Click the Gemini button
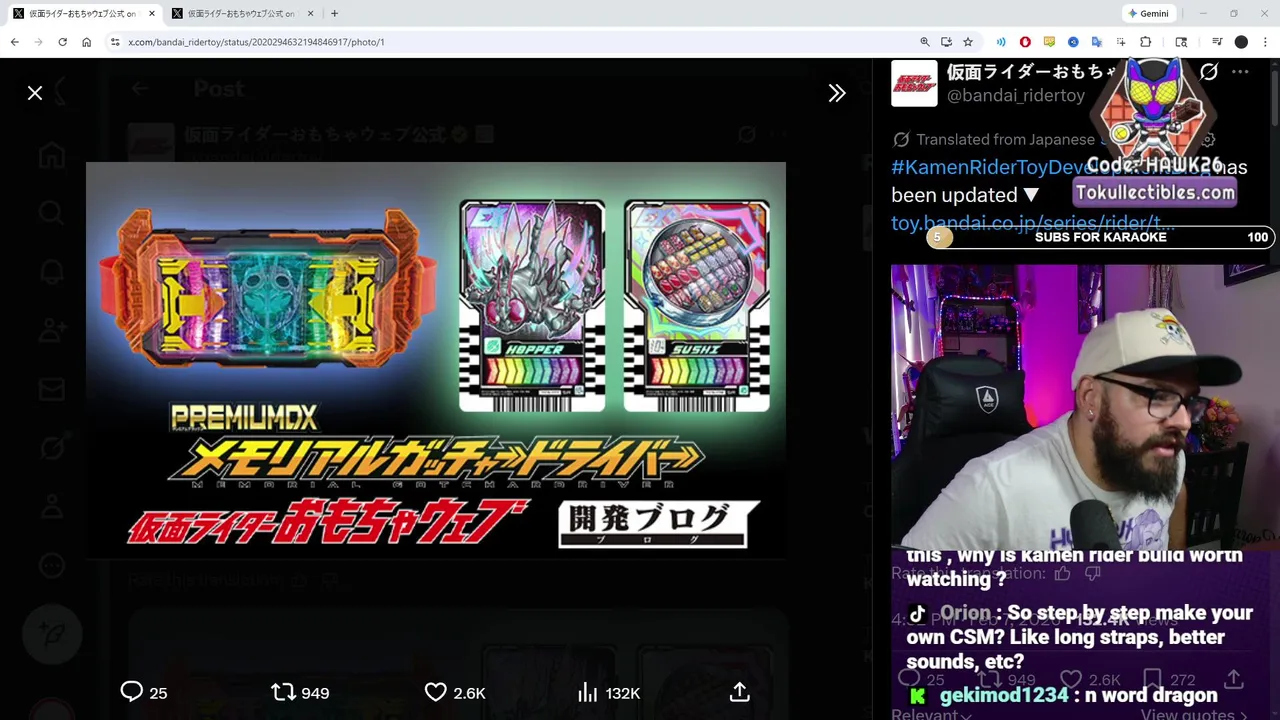This screenshot has width=1280, height=720. pyautogui.click(x=1148, y=13)
